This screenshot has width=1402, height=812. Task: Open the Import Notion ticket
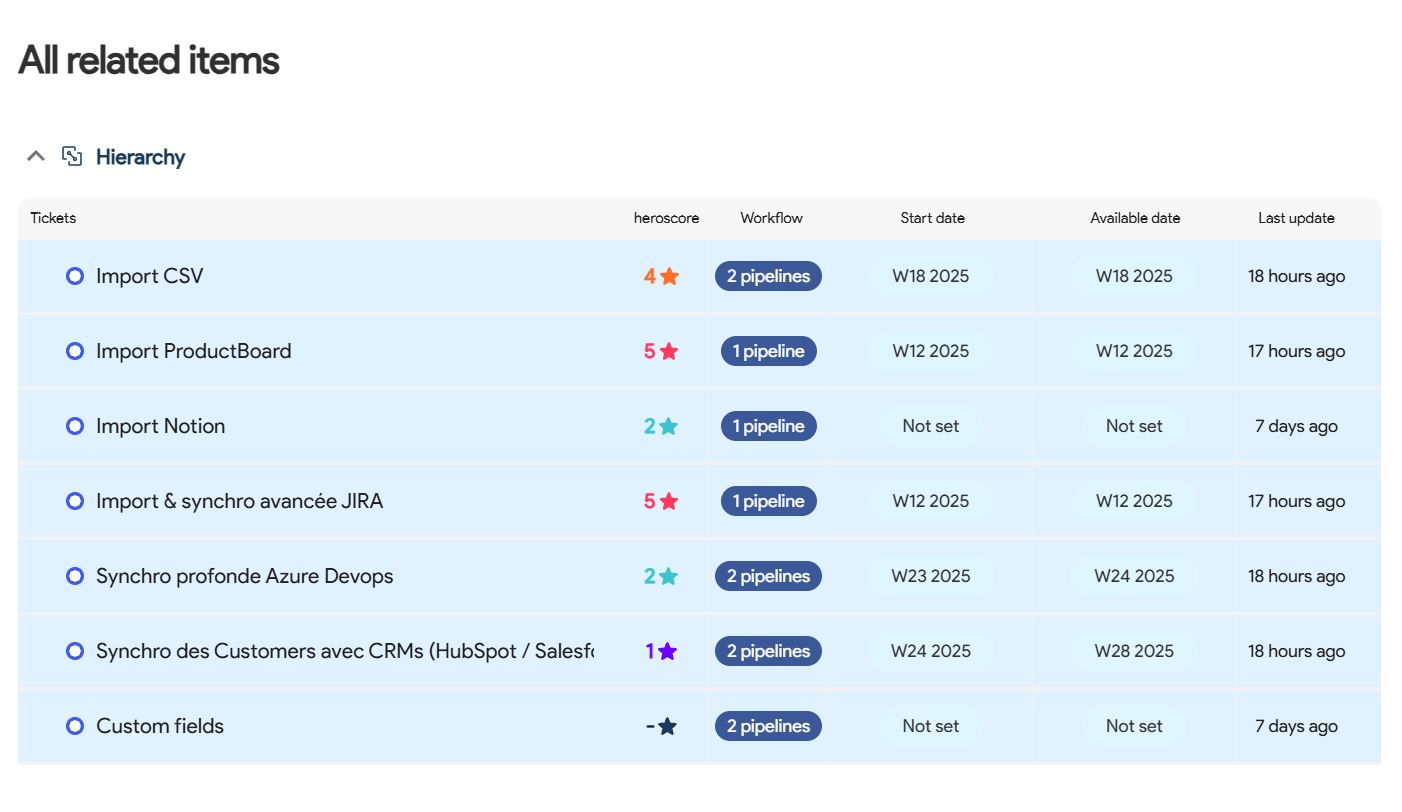click(161, 426)
